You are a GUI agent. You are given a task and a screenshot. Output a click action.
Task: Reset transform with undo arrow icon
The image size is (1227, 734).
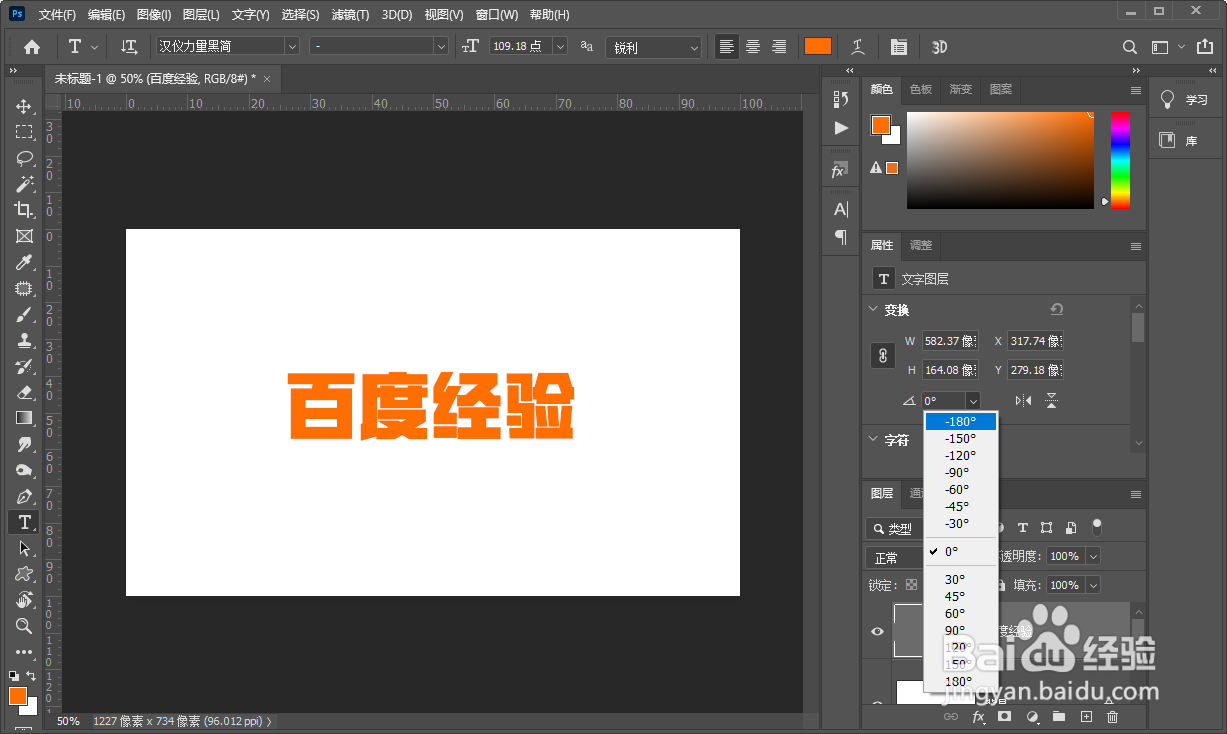tap(1056, 310)
